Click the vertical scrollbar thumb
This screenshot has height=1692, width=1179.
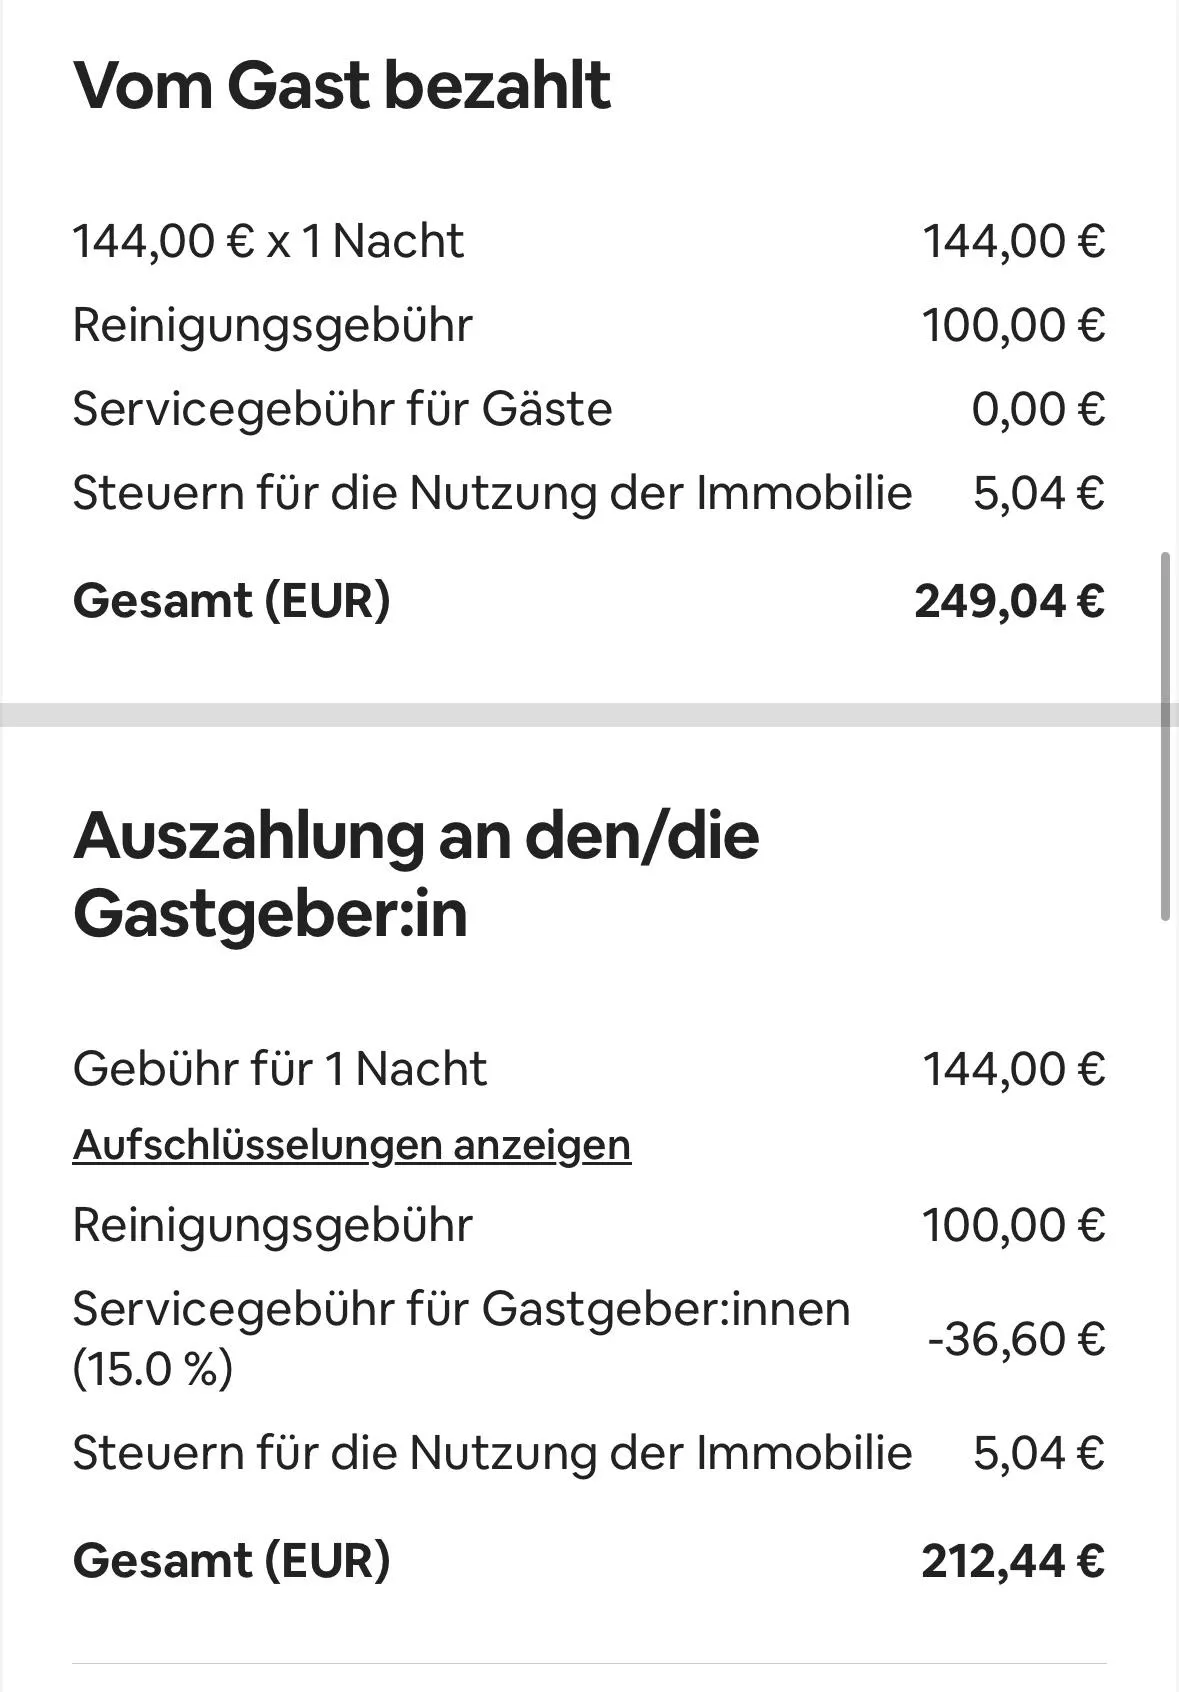(x=1165, y=735)
